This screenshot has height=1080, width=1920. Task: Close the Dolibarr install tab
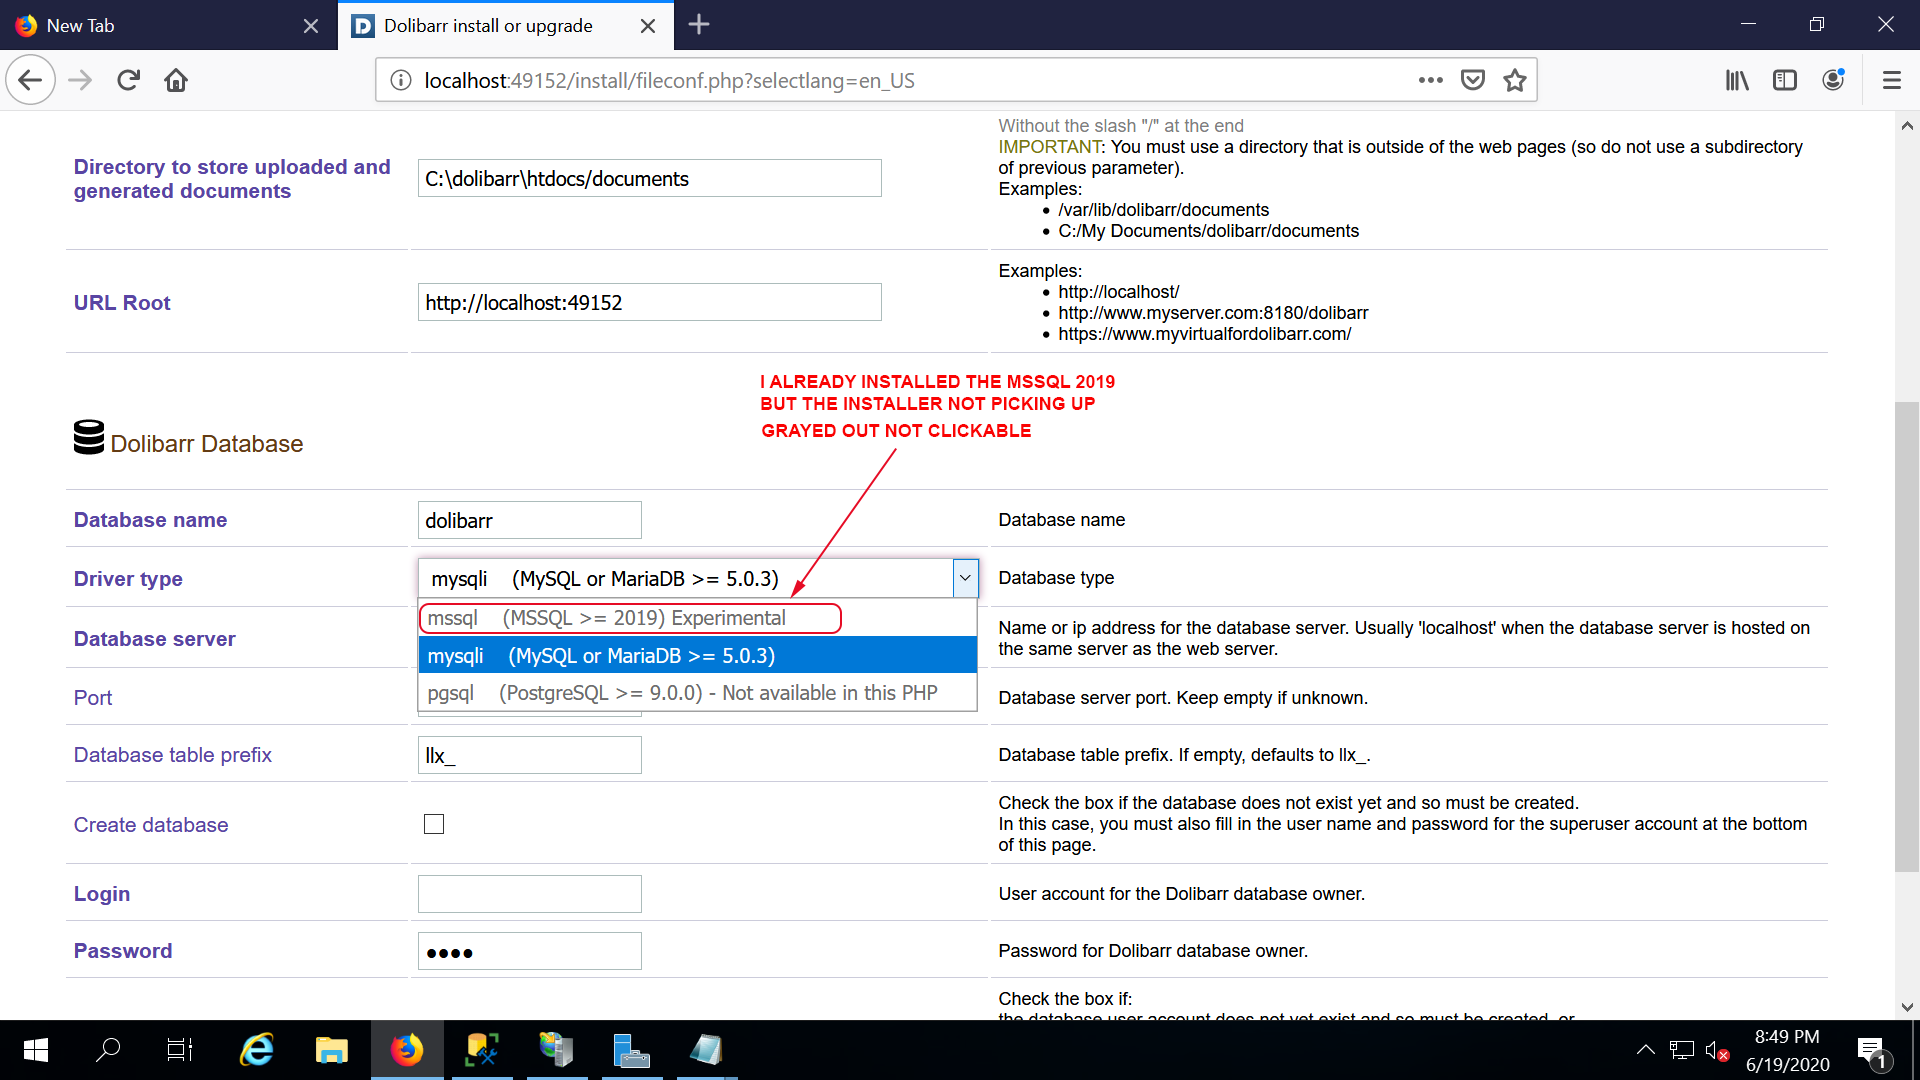click(x=648, y=26)
